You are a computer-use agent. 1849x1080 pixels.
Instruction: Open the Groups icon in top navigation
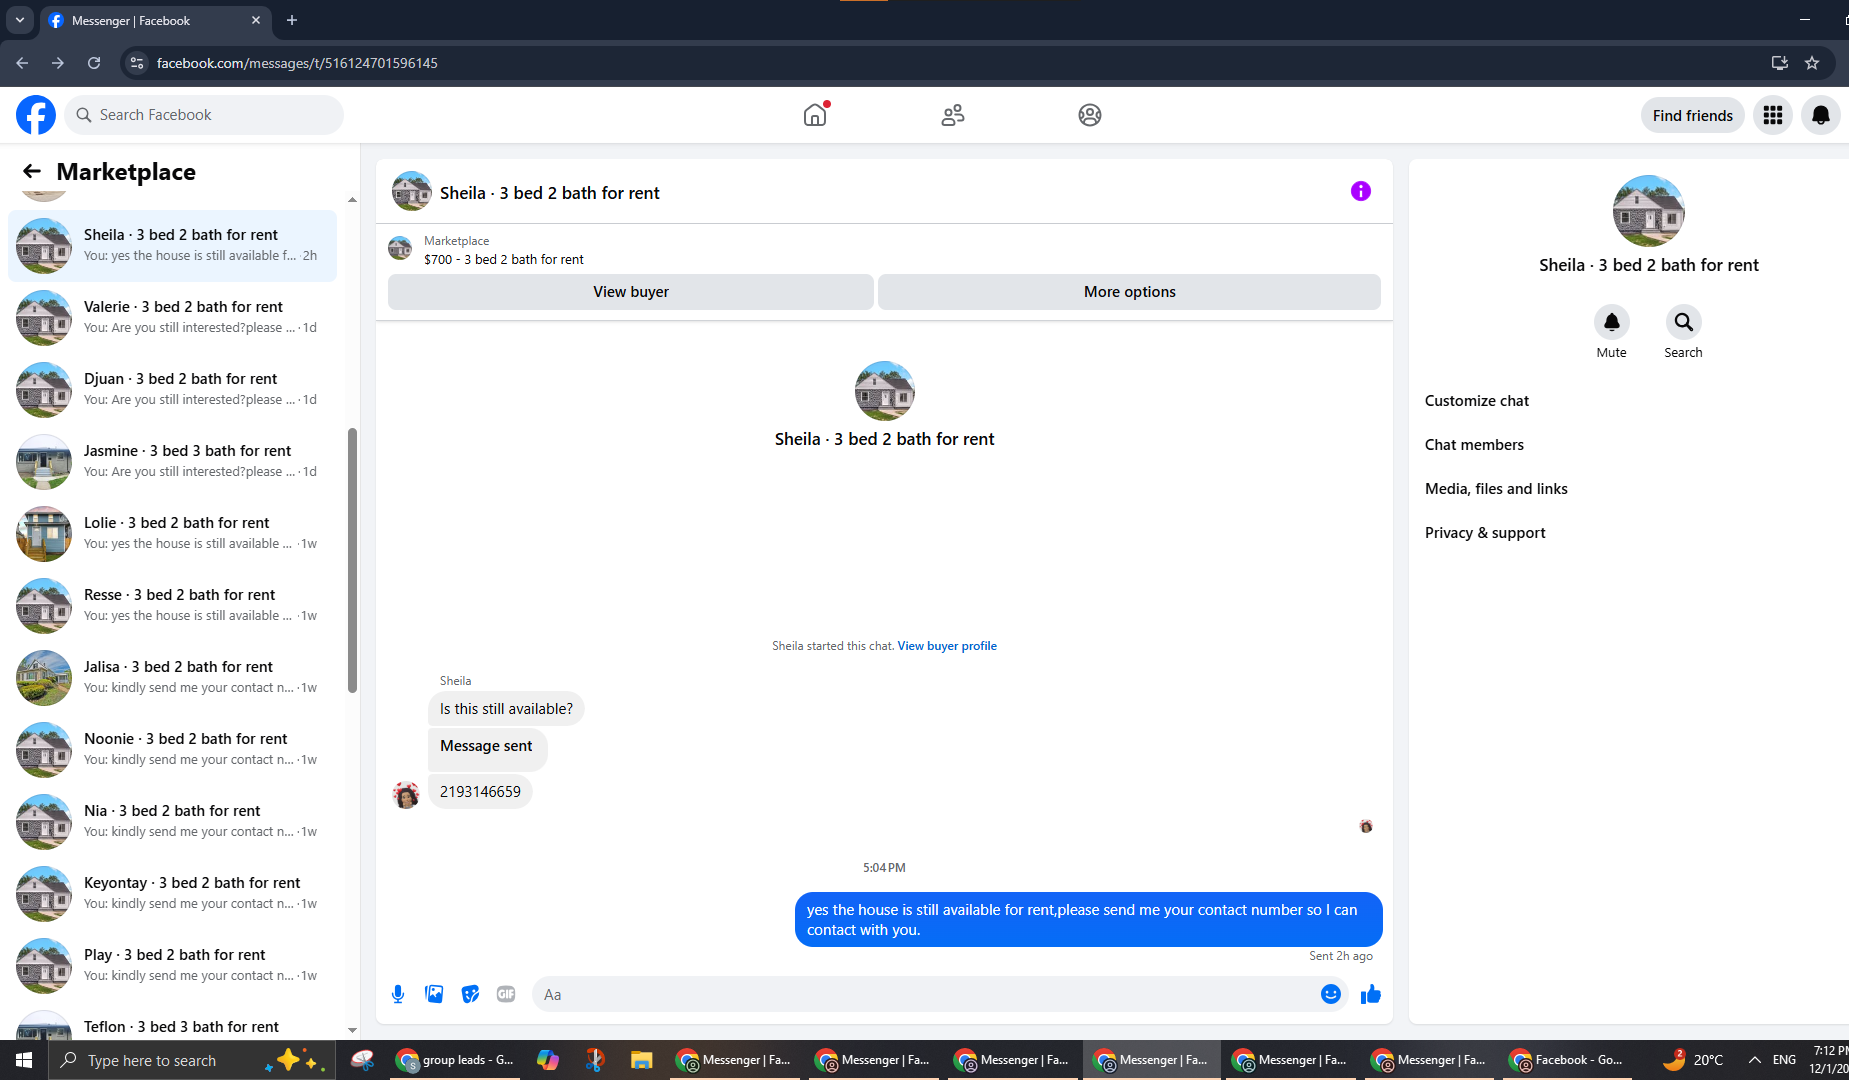click(x=1090, y=115)
